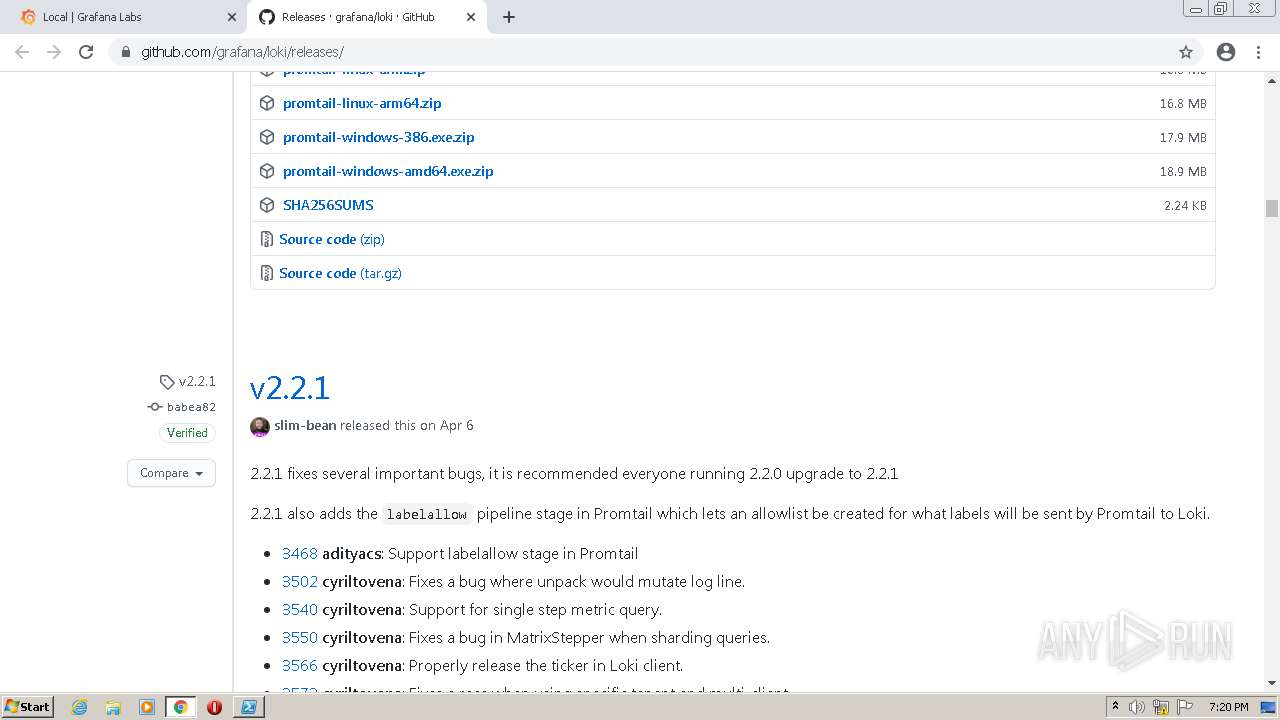
Task: Open Chrome's three-dot menu
Action: coord(1258,52)
